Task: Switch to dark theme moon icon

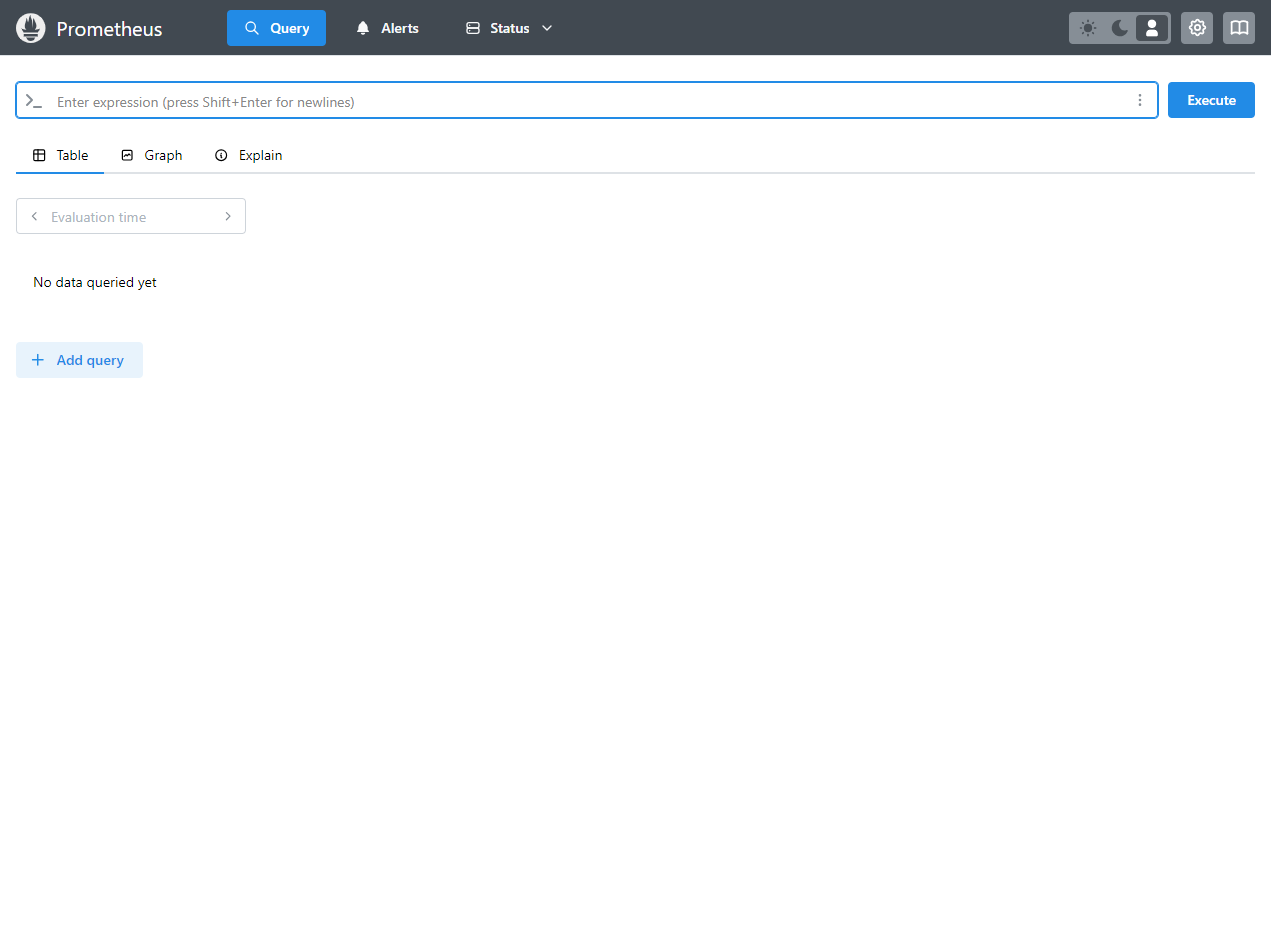Action: tap(1120, 28)
